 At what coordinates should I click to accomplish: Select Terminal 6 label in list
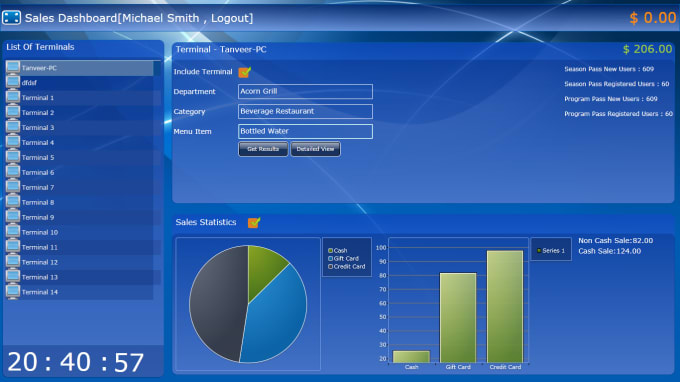click(38, 173)
